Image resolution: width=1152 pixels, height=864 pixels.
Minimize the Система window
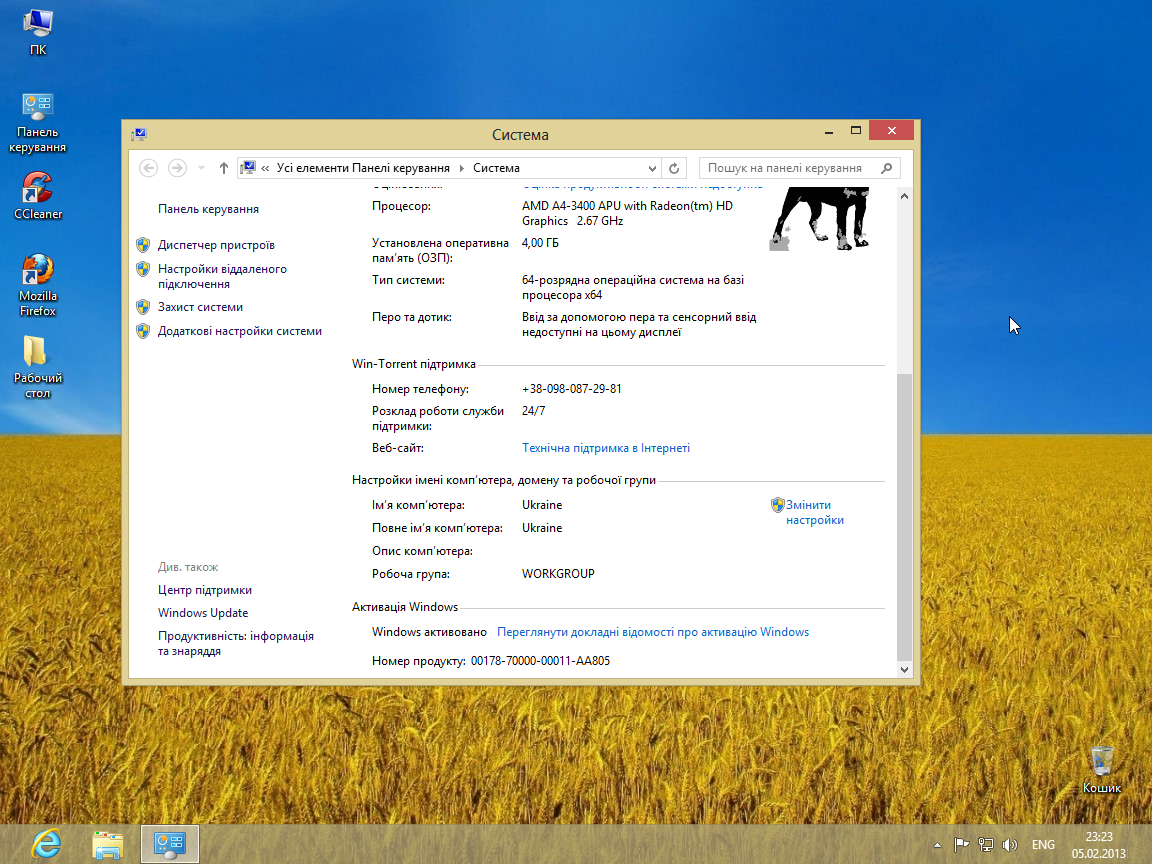click(829, 131)
